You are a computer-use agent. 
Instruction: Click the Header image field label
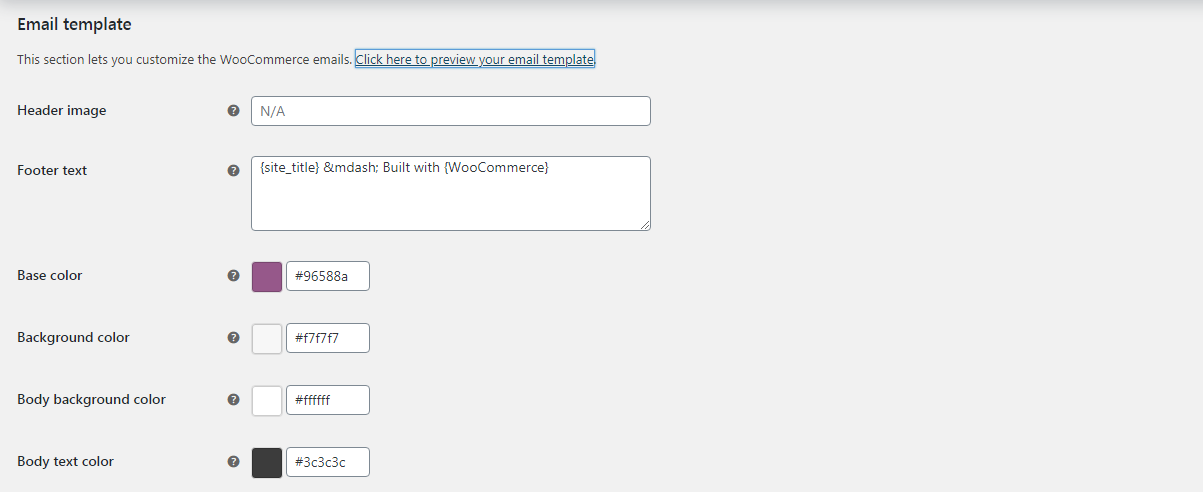(62, 111)
